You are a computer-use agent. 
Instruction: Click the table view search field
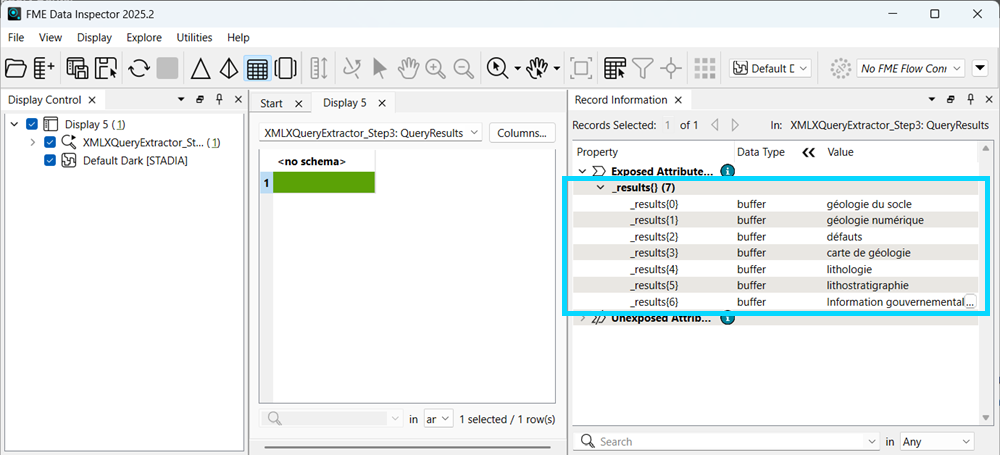tap(332, 419)
